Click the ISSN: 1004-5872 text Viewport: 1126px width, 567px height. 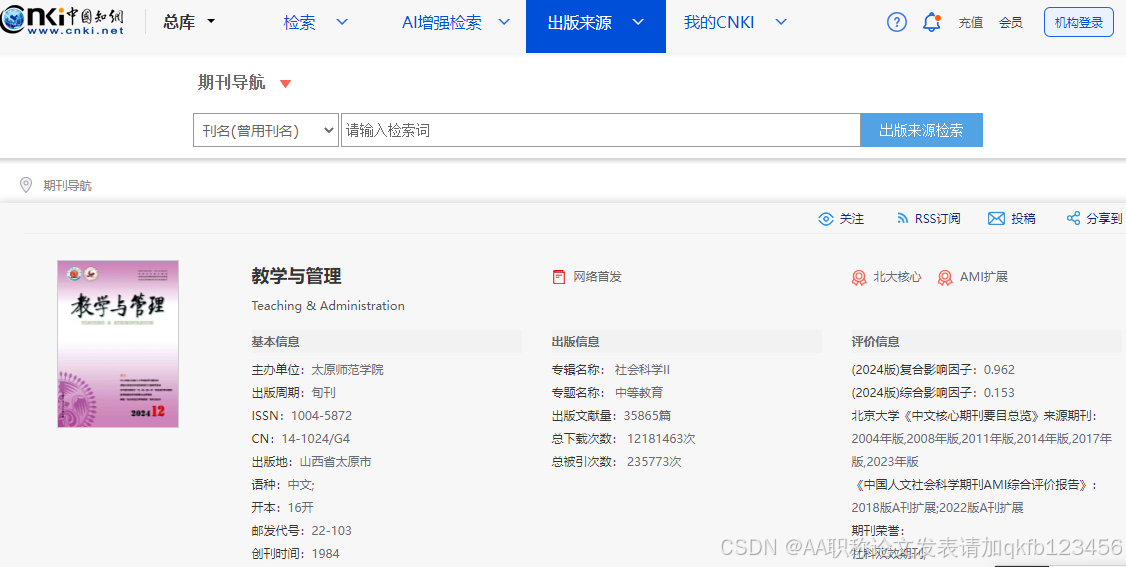pyautogui.click(x=302, y=416)
